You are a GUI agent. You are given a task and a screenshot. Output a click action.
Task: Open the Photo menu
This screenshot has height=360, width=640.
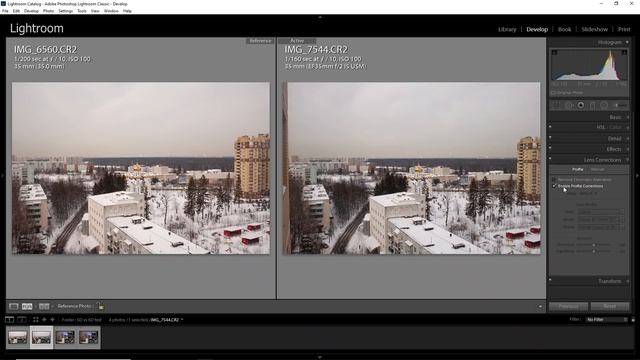coord(48,11)
